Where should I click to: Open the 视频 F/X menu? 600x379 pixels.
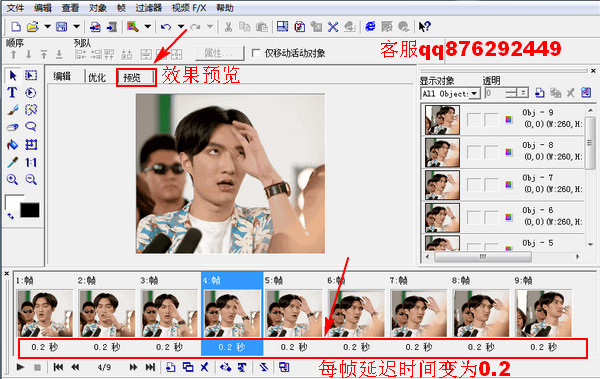189,8
